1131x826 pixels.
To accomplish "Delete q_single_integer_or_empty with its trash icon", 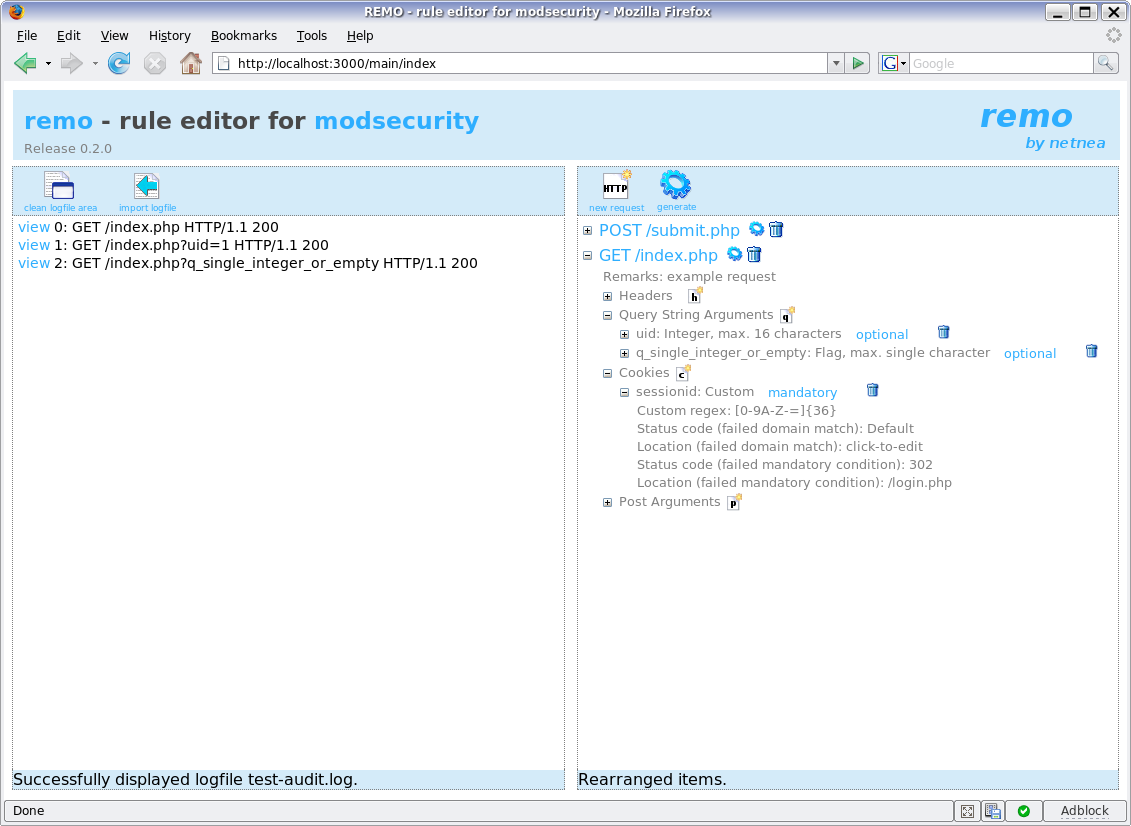I will pos(1091,351).
